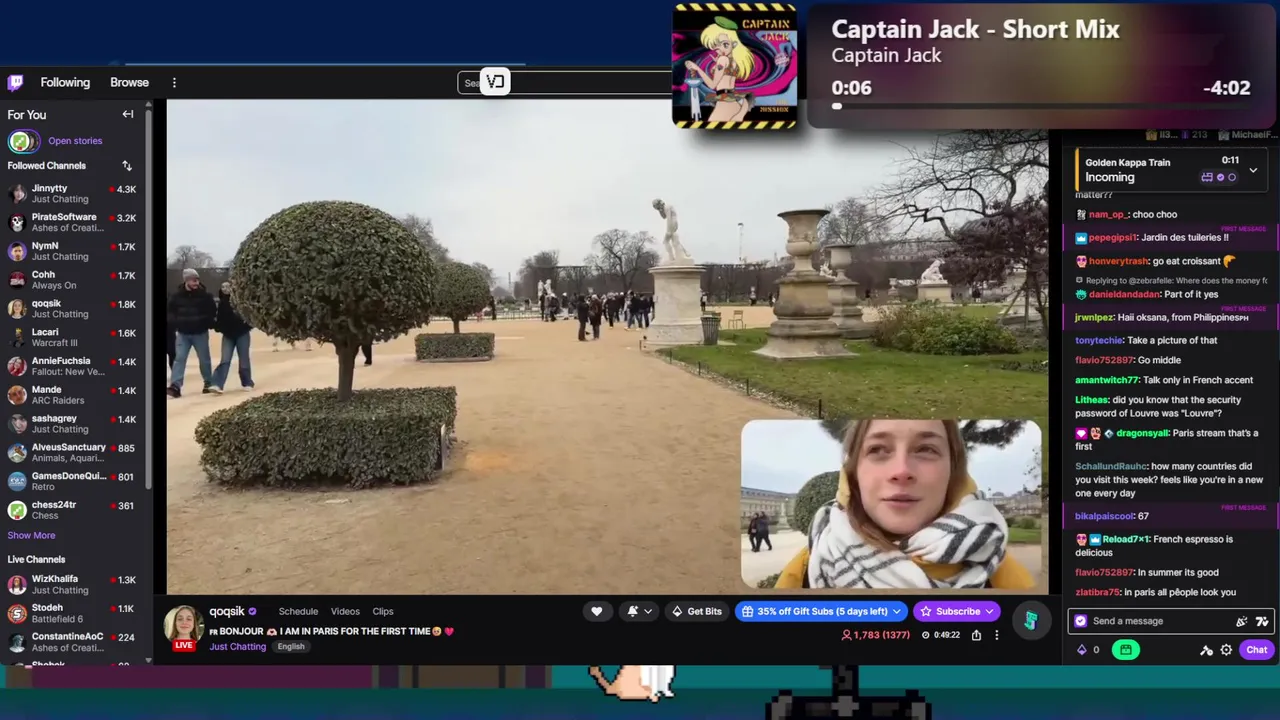Click Show More under followed channels
This screenshot has width=1280, height=720.
click(31, 536)
